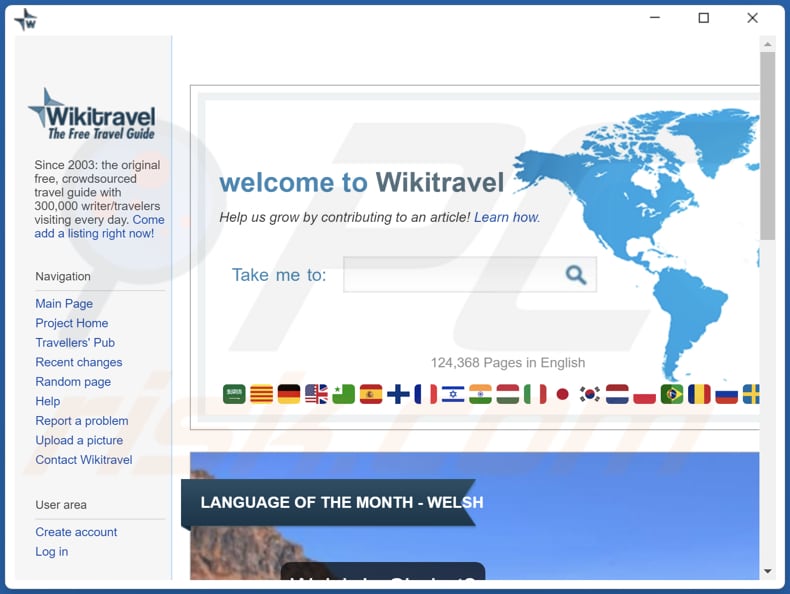Open the Main Page link
The image size is (790, 594).
tap(64, 303)
